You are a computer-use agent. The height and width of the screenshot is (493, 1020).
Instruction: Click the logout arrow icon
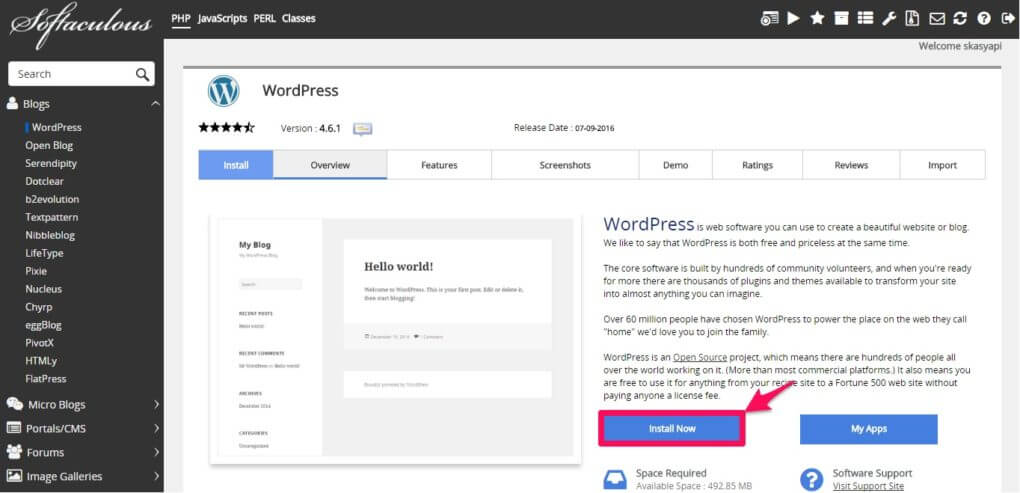[x=1008, y=18]
